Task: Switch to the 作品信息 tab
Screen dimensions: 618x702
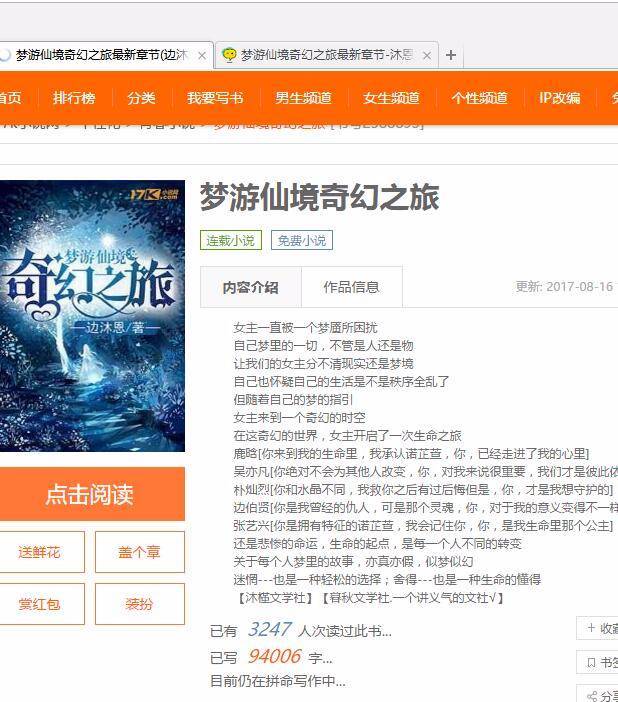Action: (x=352, y=287)
